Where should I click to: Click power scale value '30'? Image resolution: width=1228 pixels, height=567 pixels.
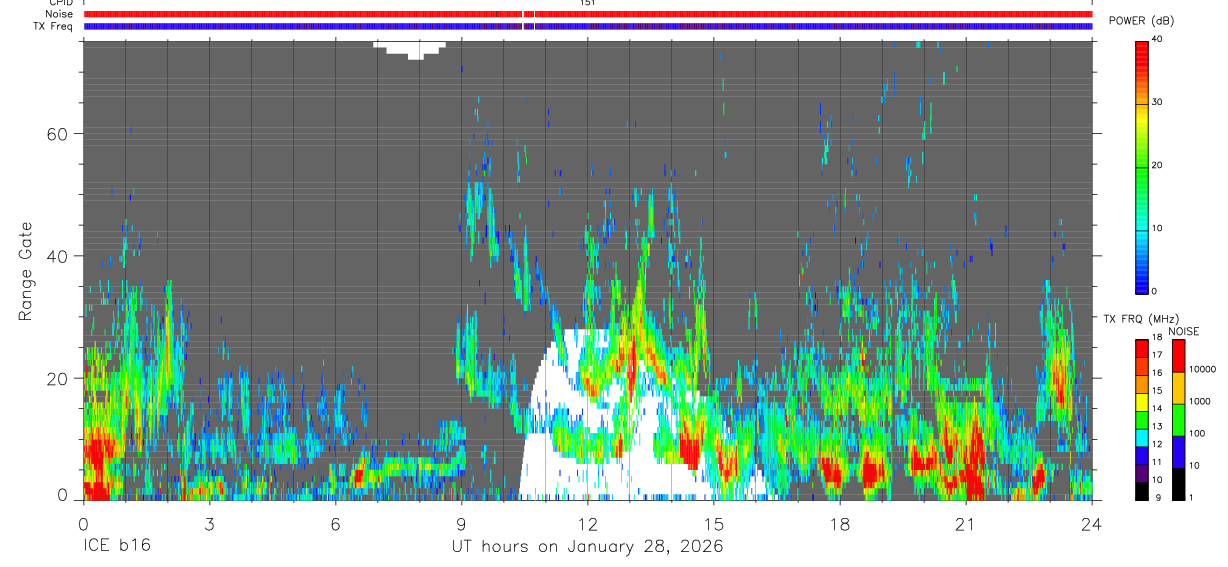(x=1156, y=103)
